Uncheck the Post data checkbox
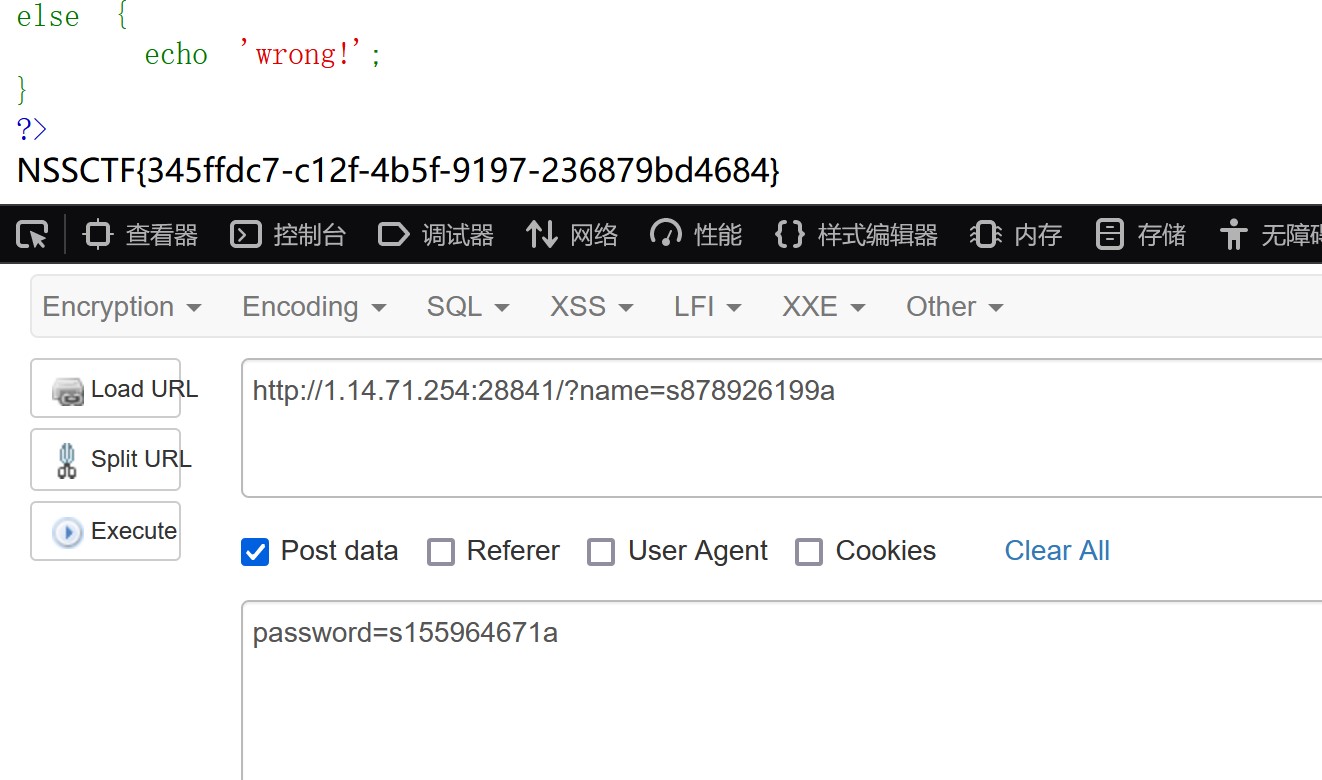1322x780 pixels. click(255, 552)
